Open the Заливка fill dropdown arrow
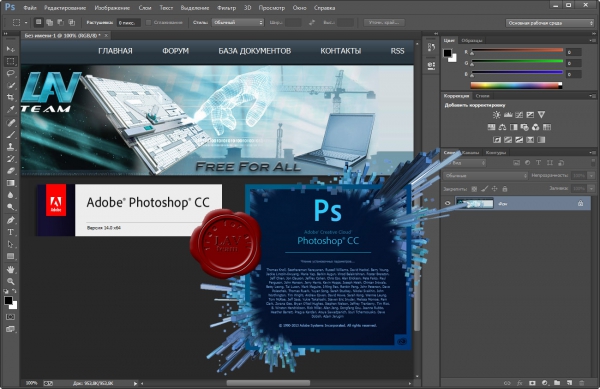600x389 pixels. click(592, 188)
